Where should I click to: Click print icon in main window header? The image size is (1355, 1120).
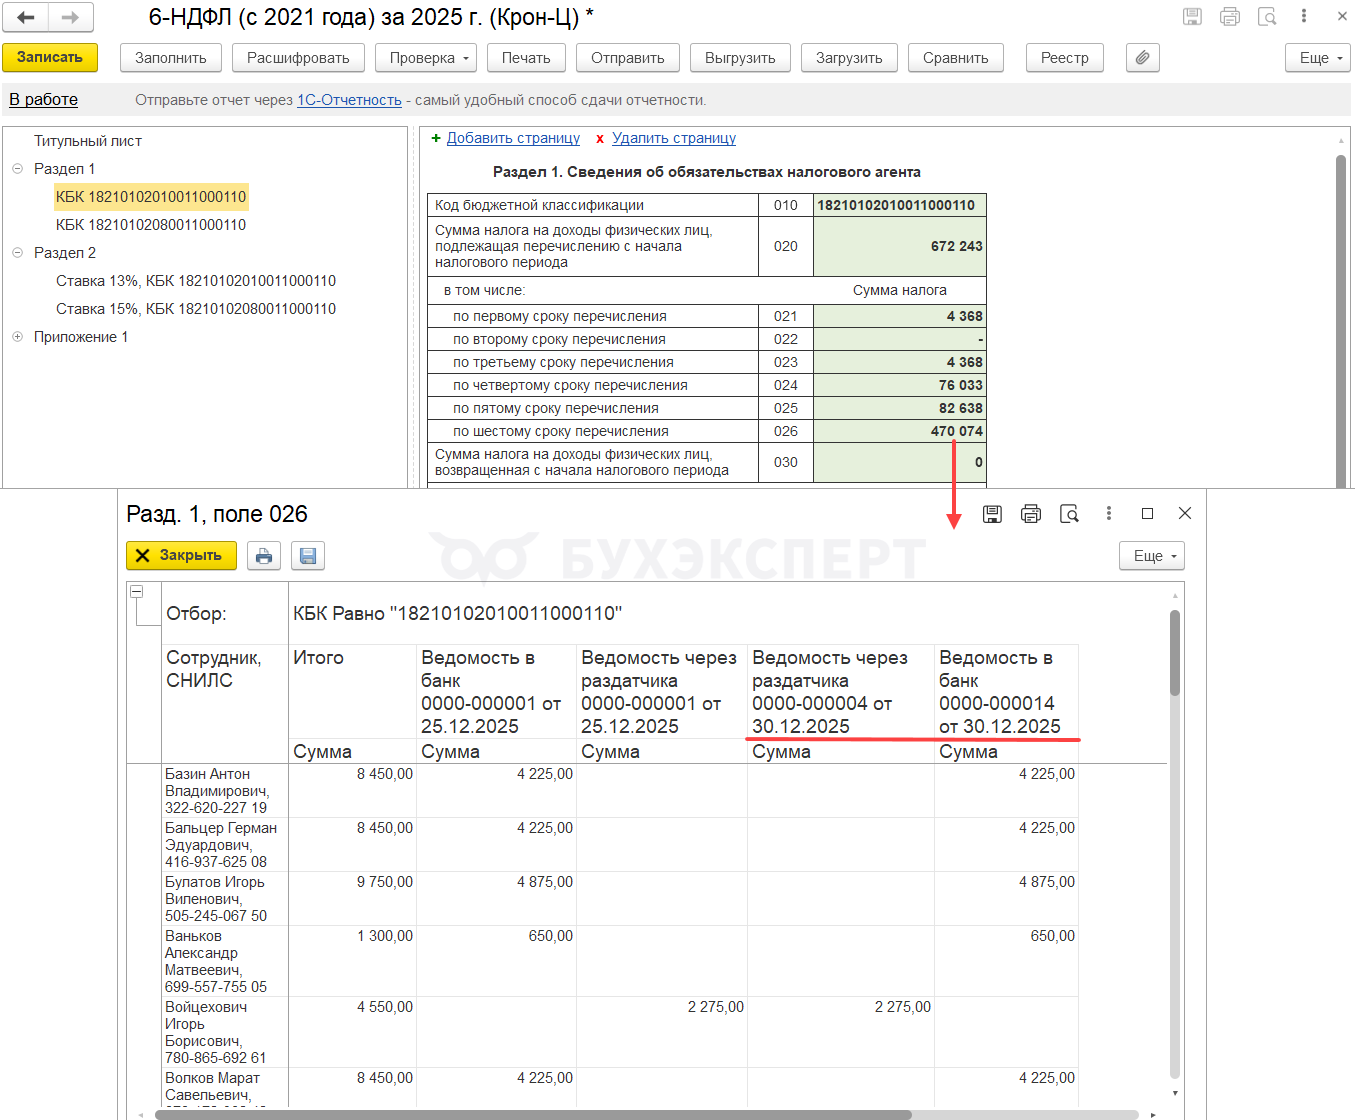coord(1230,17)
